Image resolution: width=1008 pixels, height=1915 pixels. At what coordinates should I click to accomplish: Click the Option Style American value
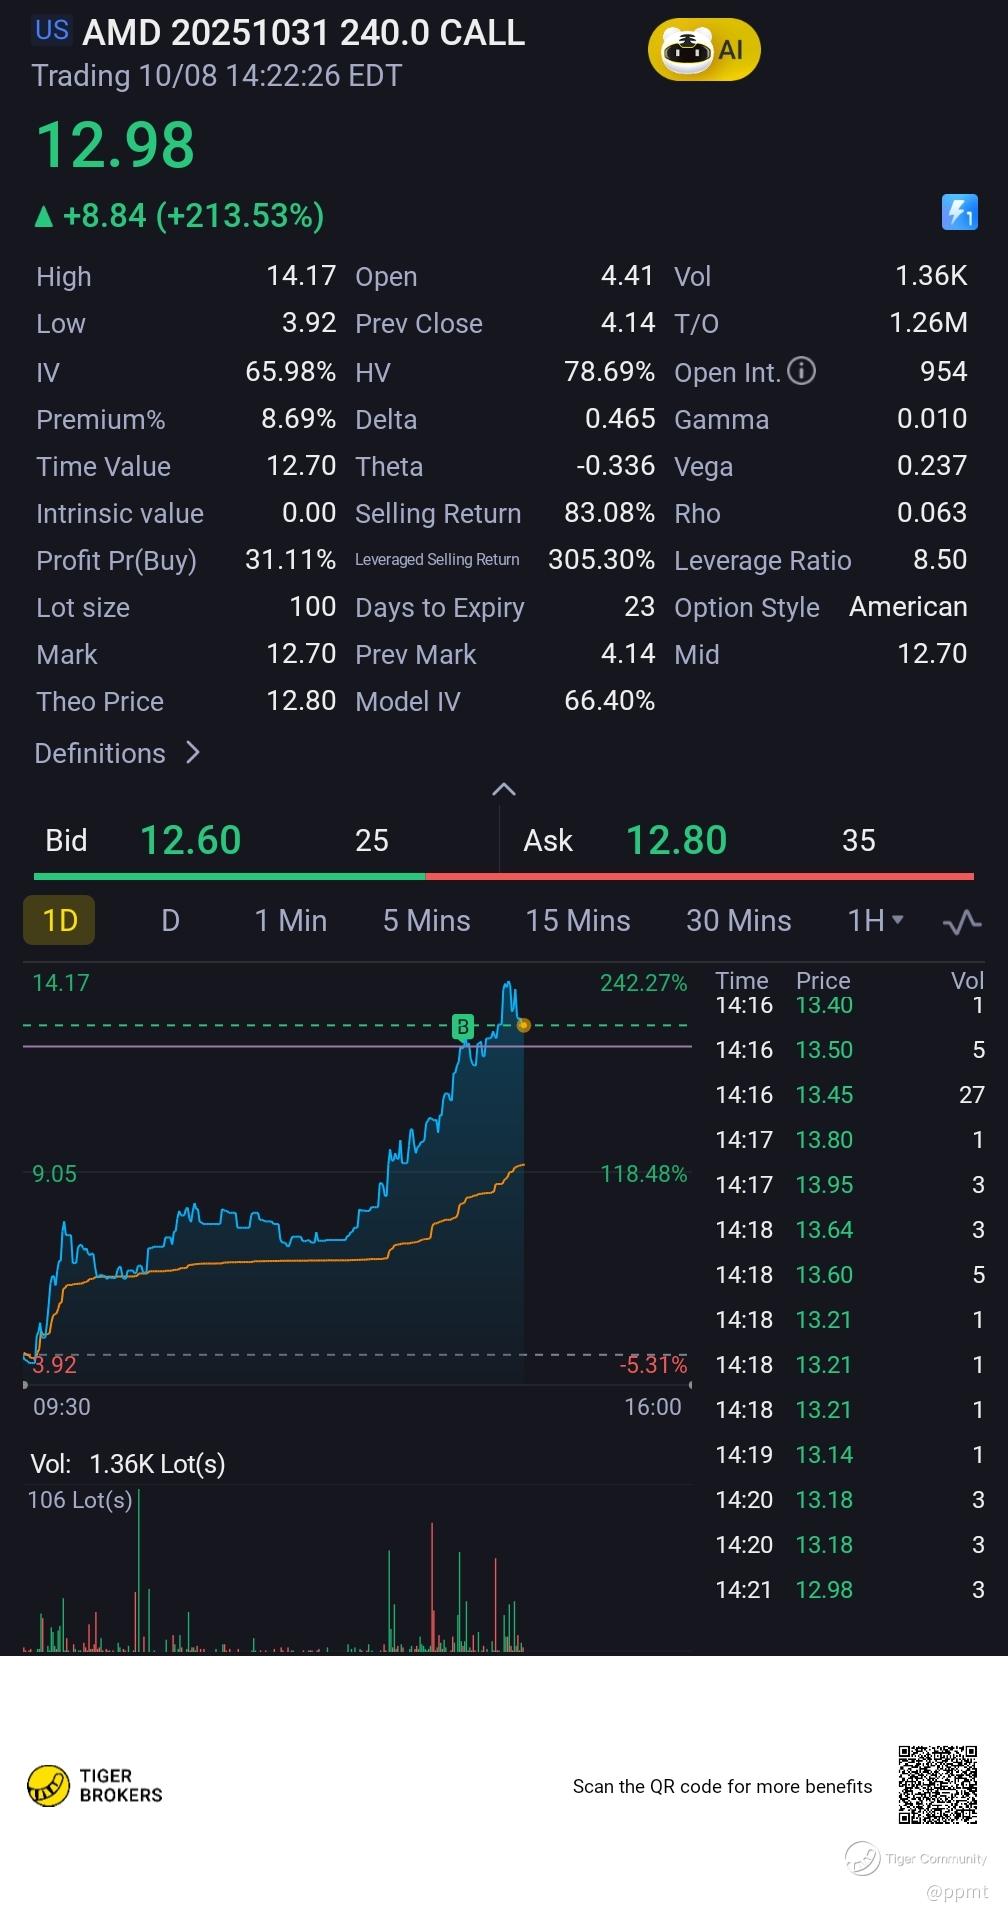pyautogui.click(x=908, y=607)
